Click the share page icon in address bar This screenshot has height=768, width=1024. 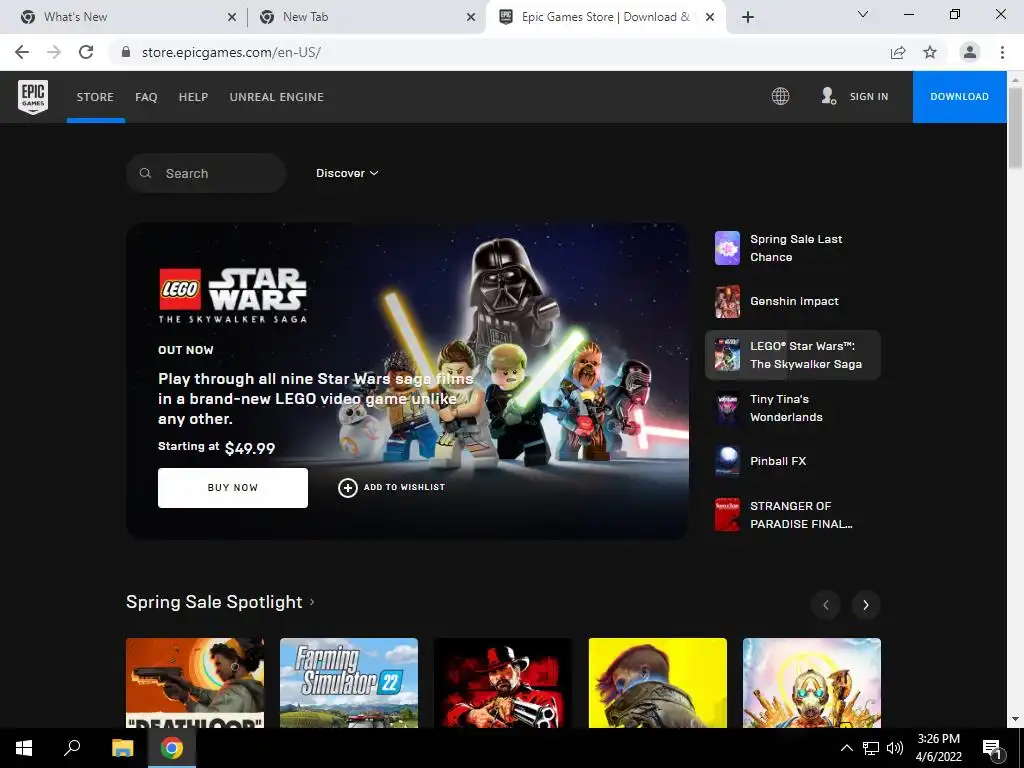898,52
